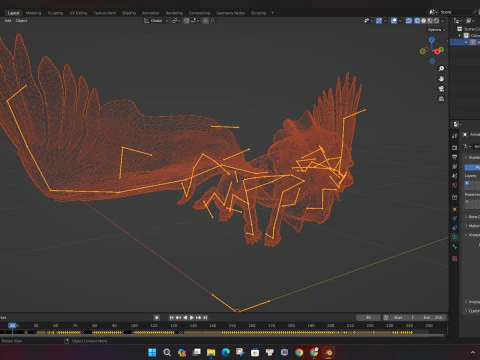
Task: Click the red X axis on gizmo
Action: click(437, 52)
